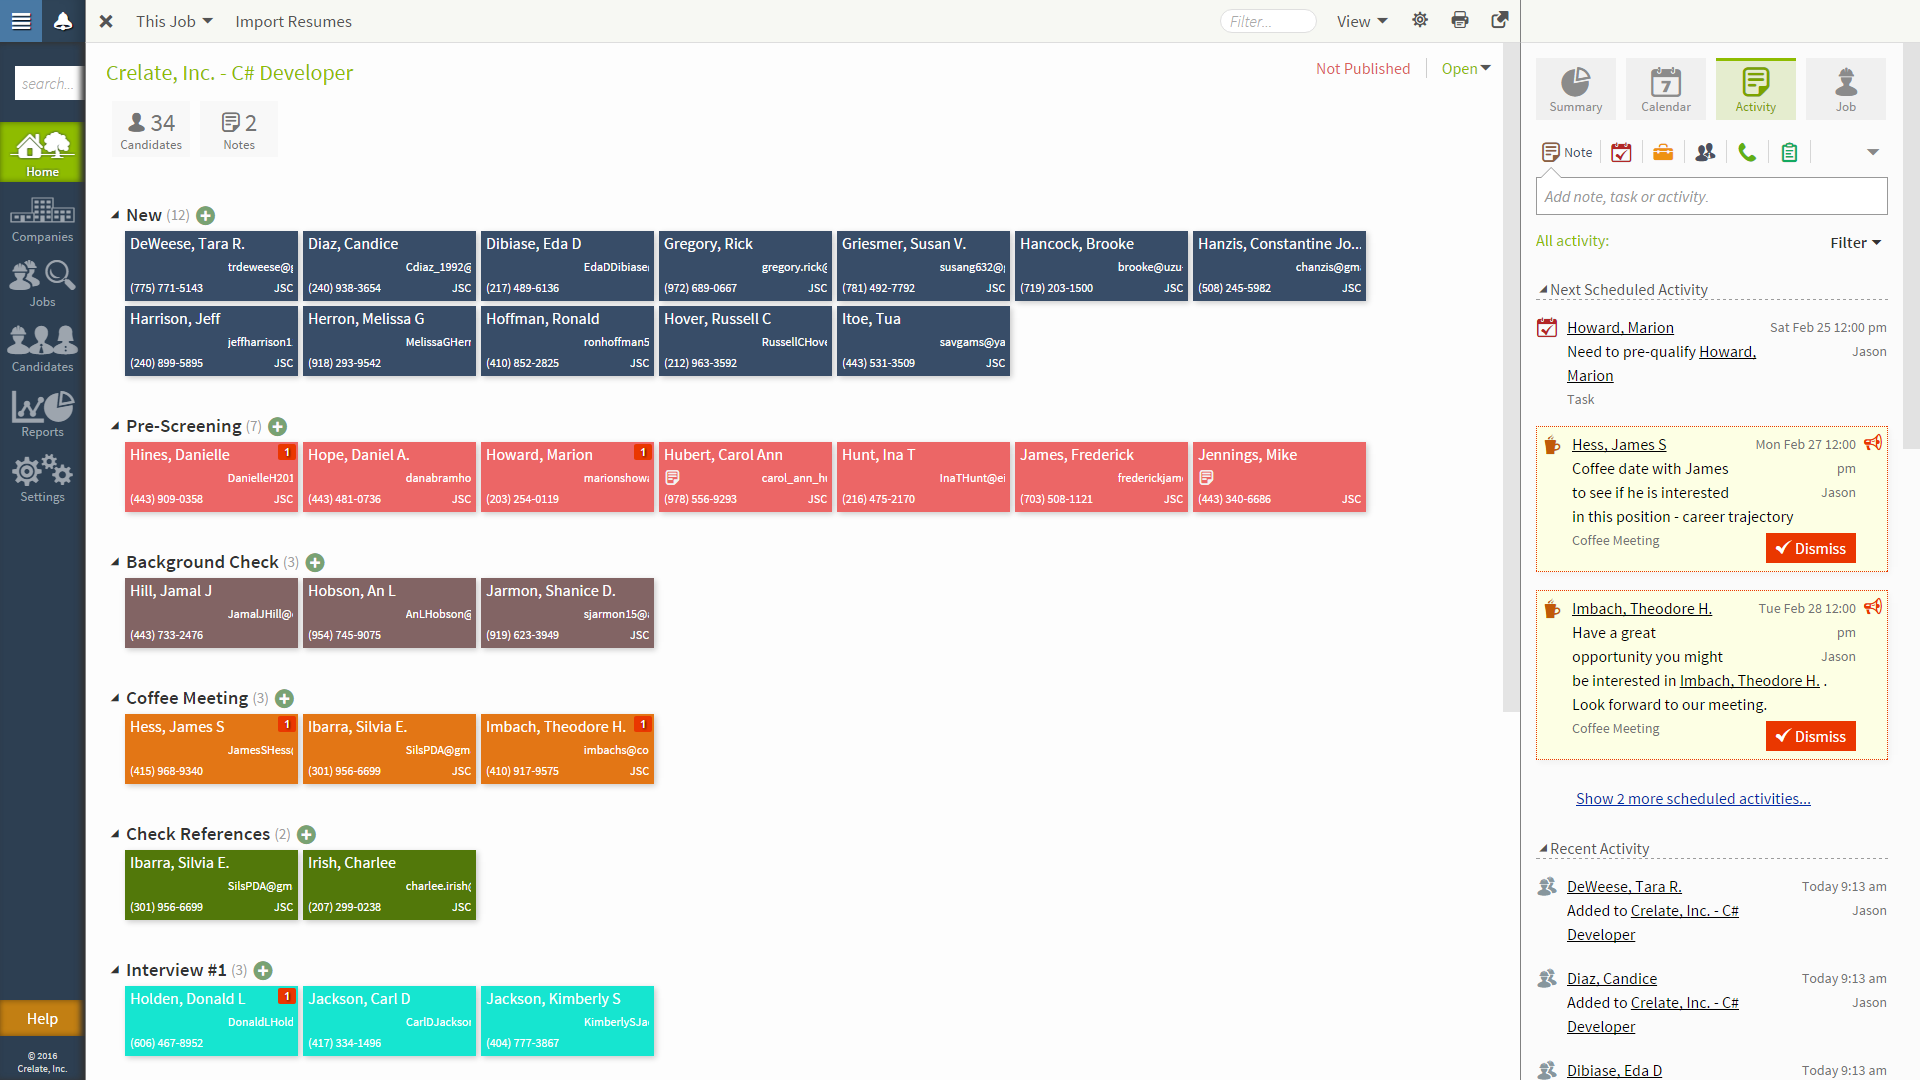This screenshot has width=1920, height=1080.
Task: Add candidate to Pre-Screening with plus icon
Action: pyautogui.click(x=278, y=427)
